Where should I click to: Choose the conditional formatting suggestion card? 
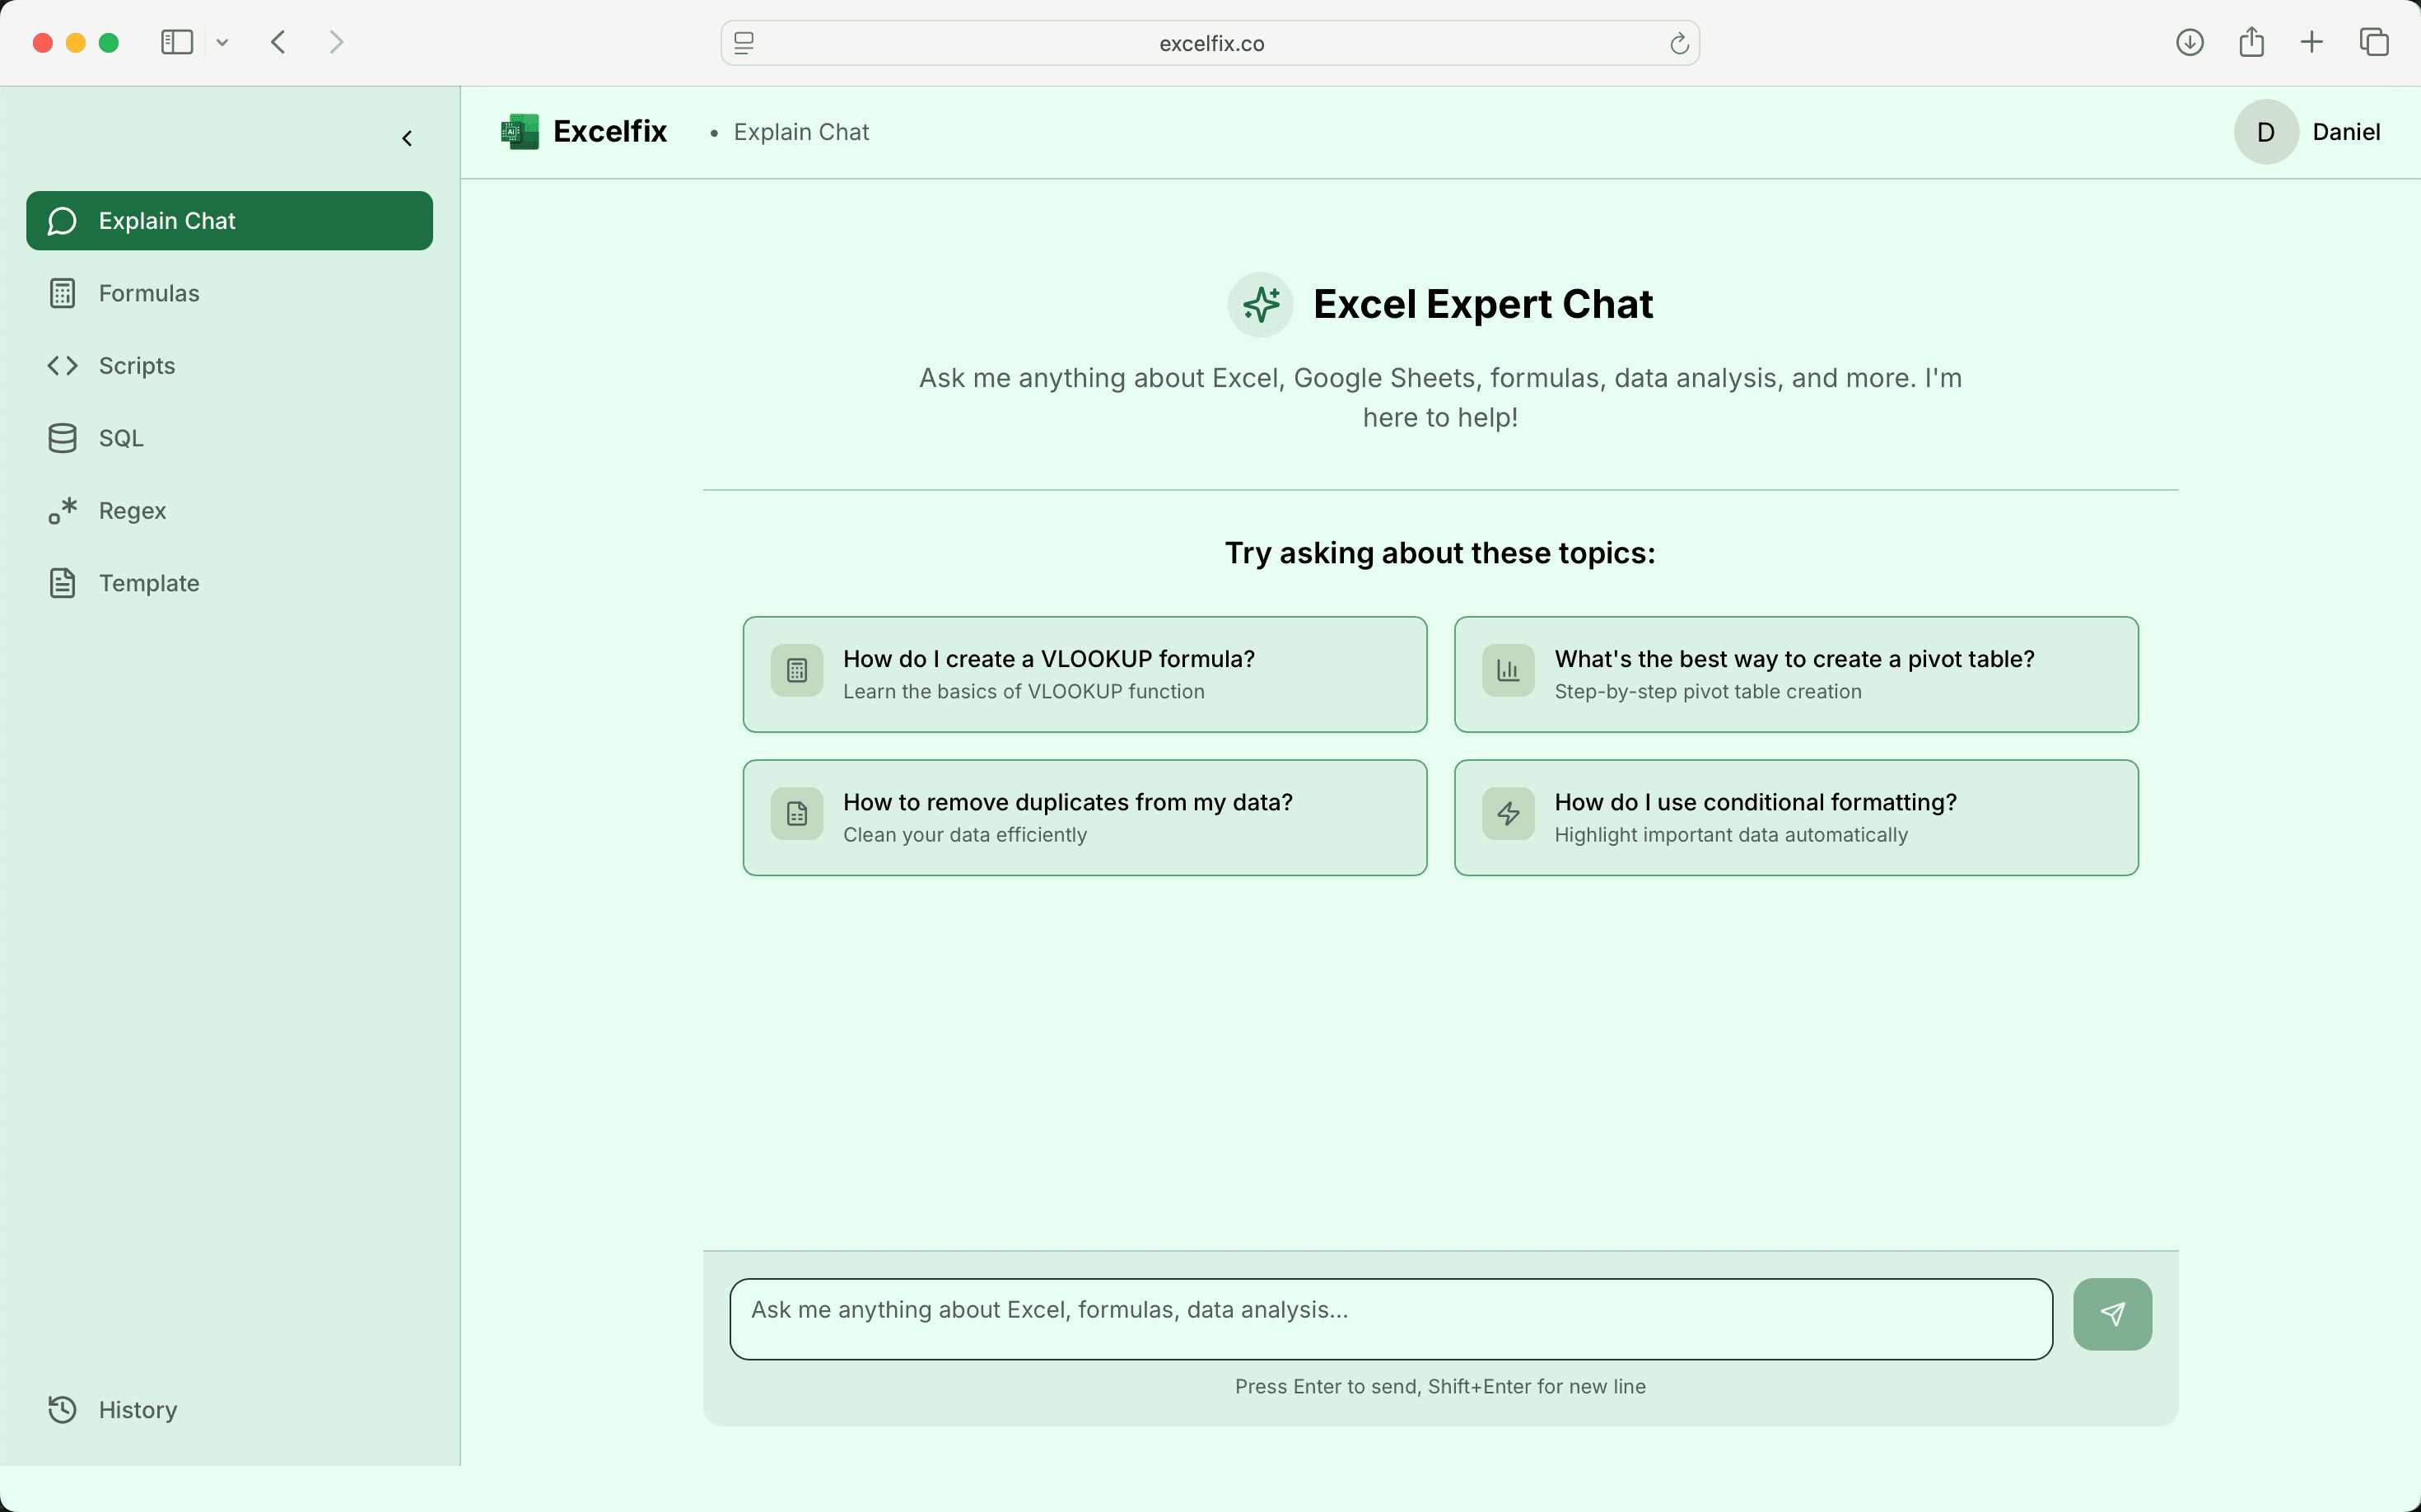pos(1796,818)
